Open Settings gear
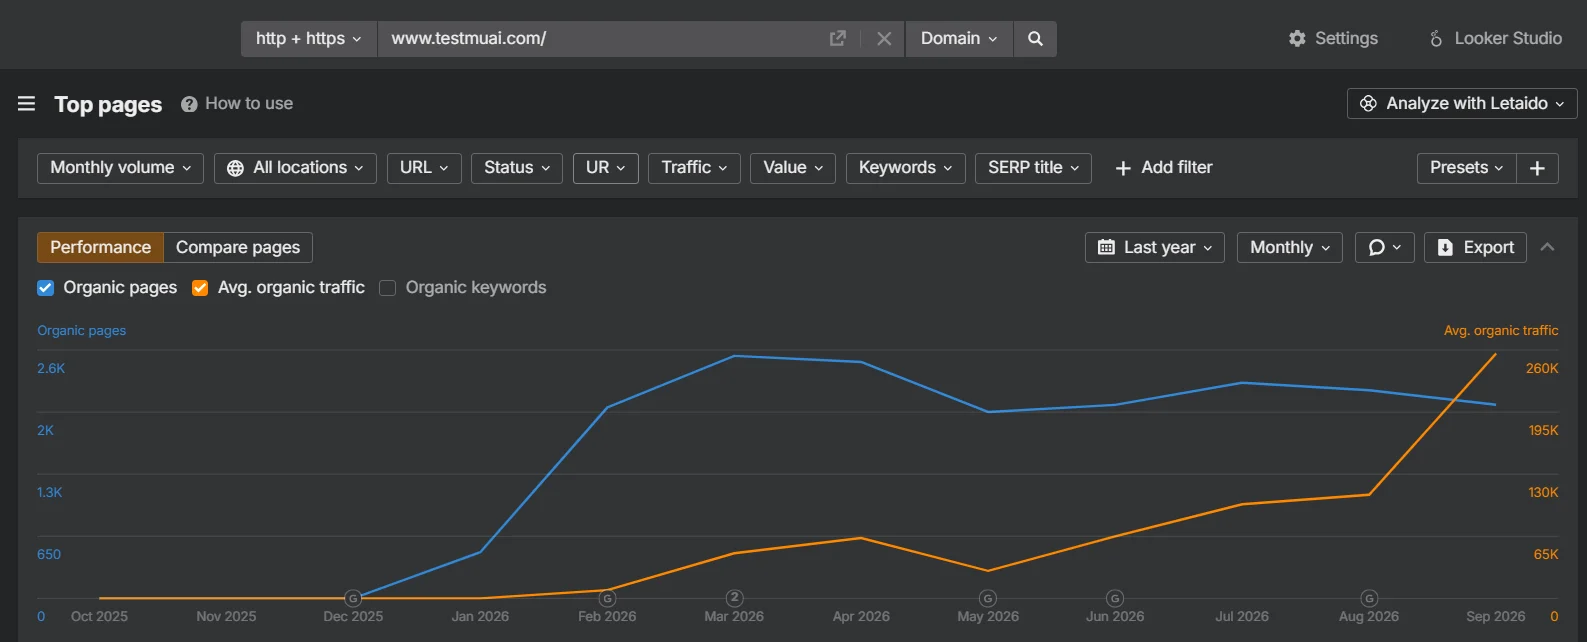 coord(1333,38)
